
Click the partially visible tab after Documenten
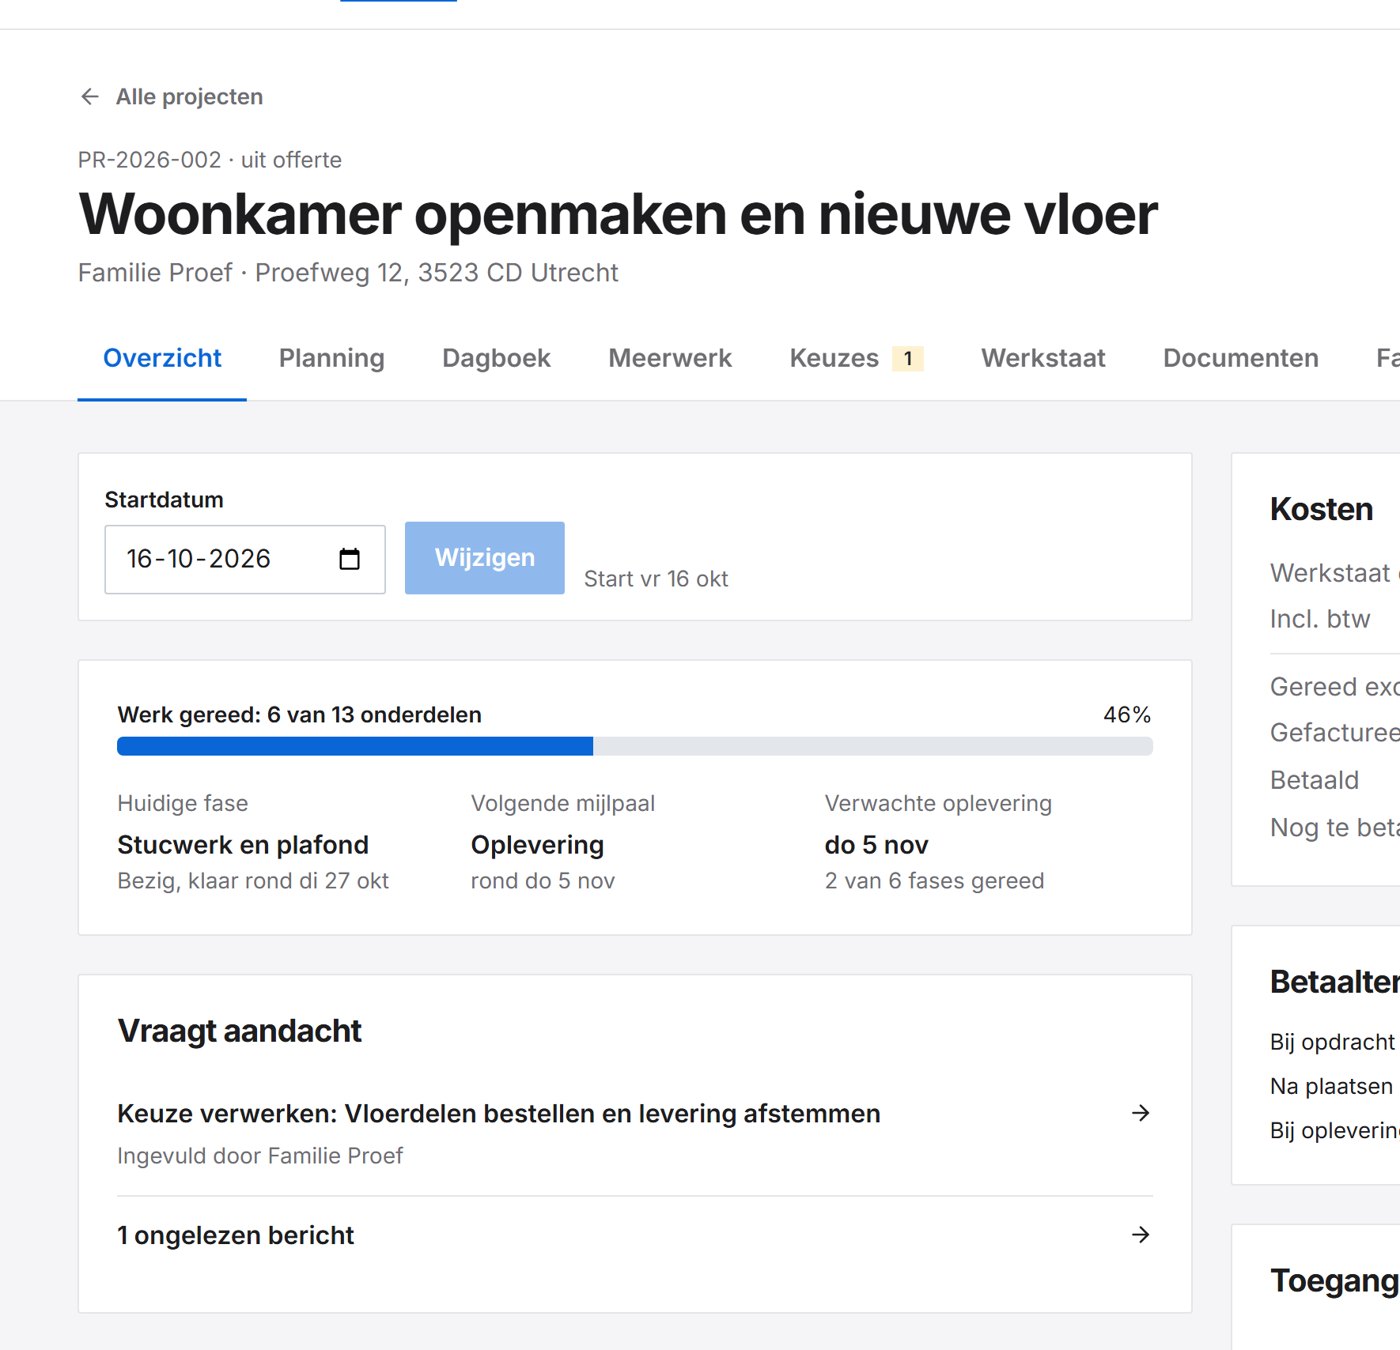(1386, 358)
